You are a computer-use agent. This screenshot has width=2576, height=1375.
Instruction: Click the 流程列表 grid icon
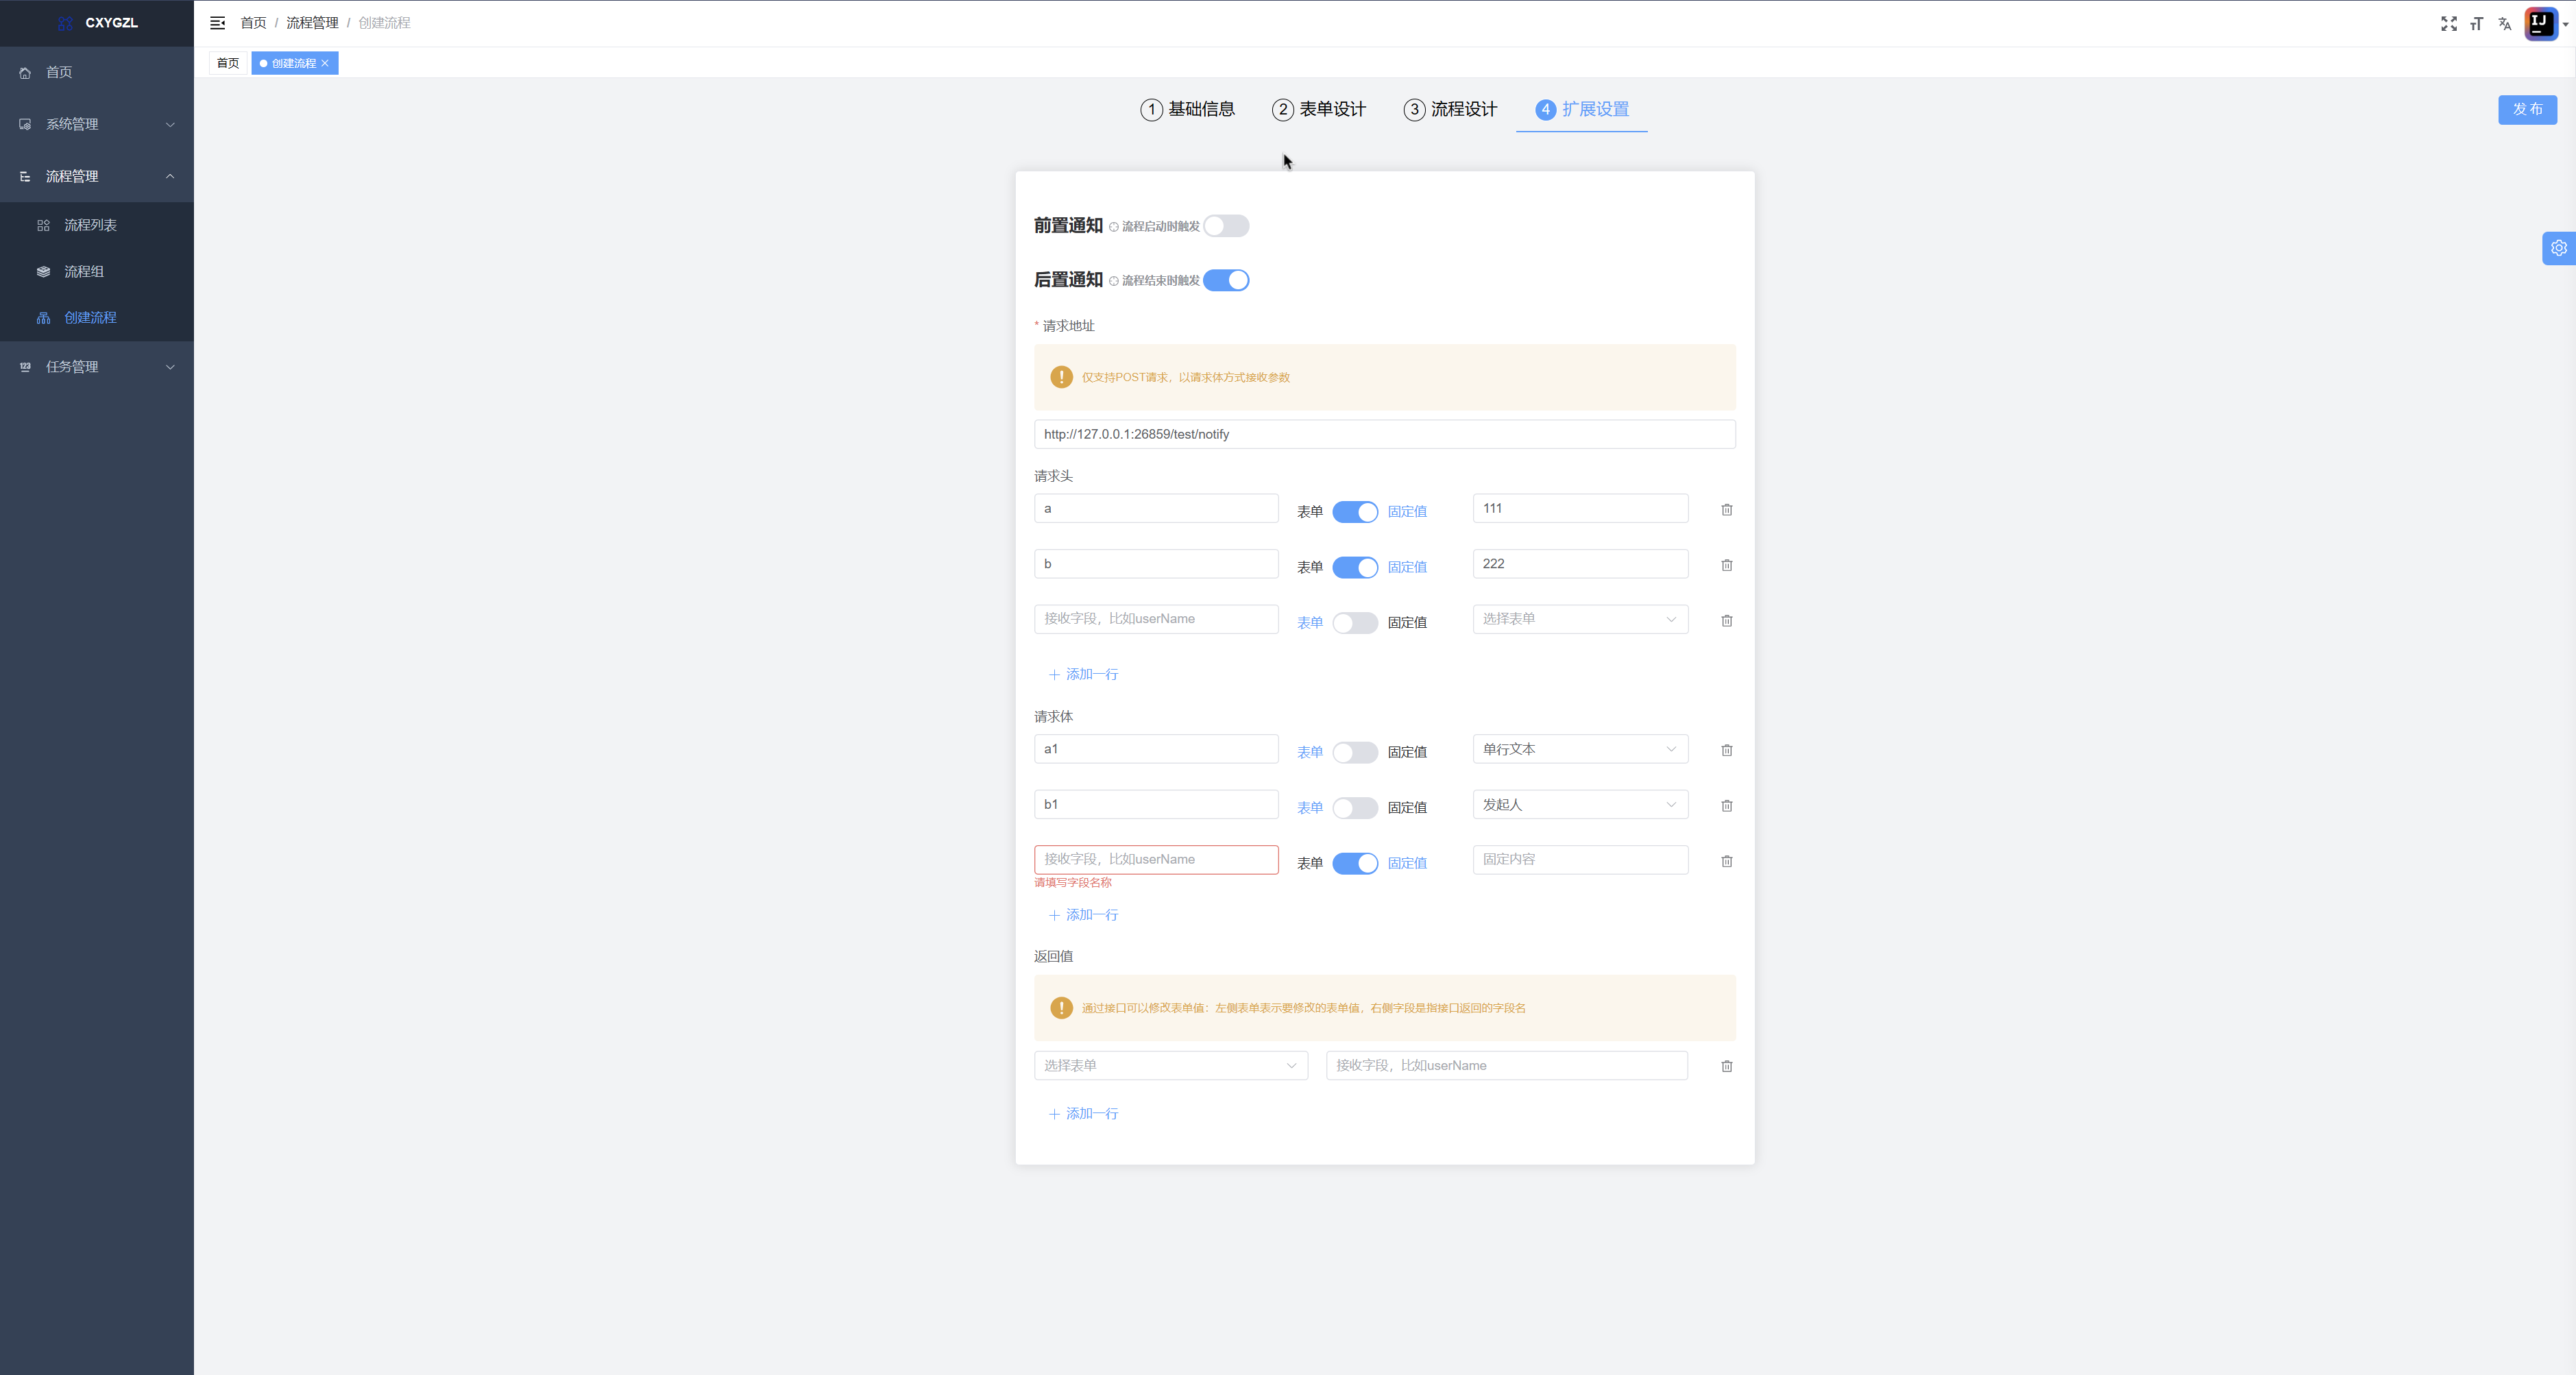pos(43,226)
